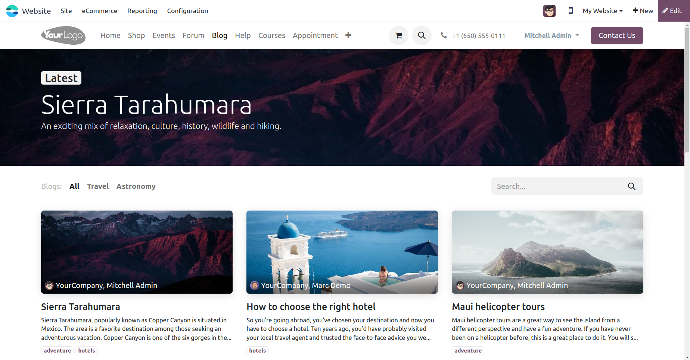Open the Site menu
690x360 pixels.
(x=66, y=11)
